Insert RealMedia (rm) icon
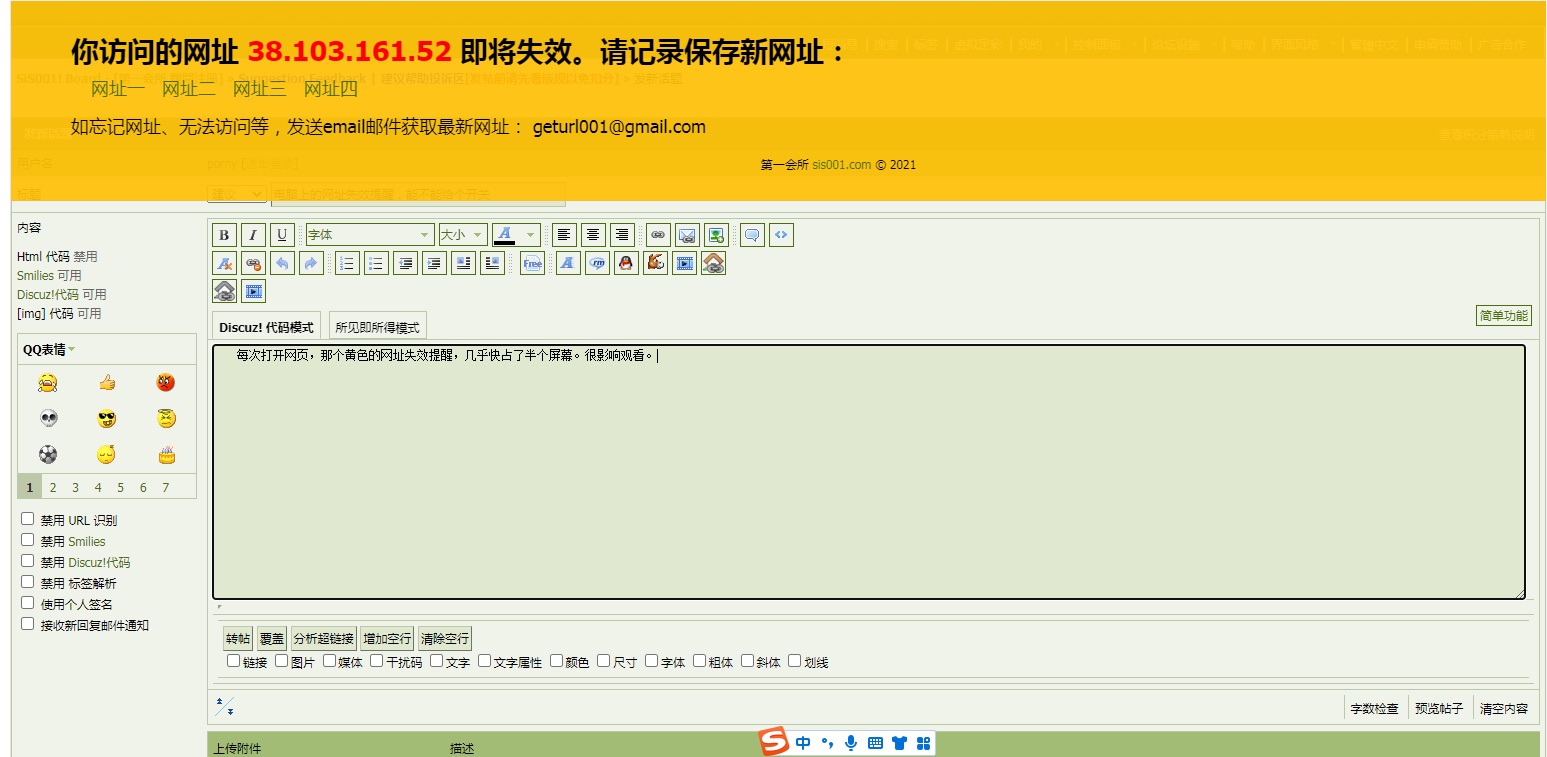The image size is (1547, 757). coord(597,263)
